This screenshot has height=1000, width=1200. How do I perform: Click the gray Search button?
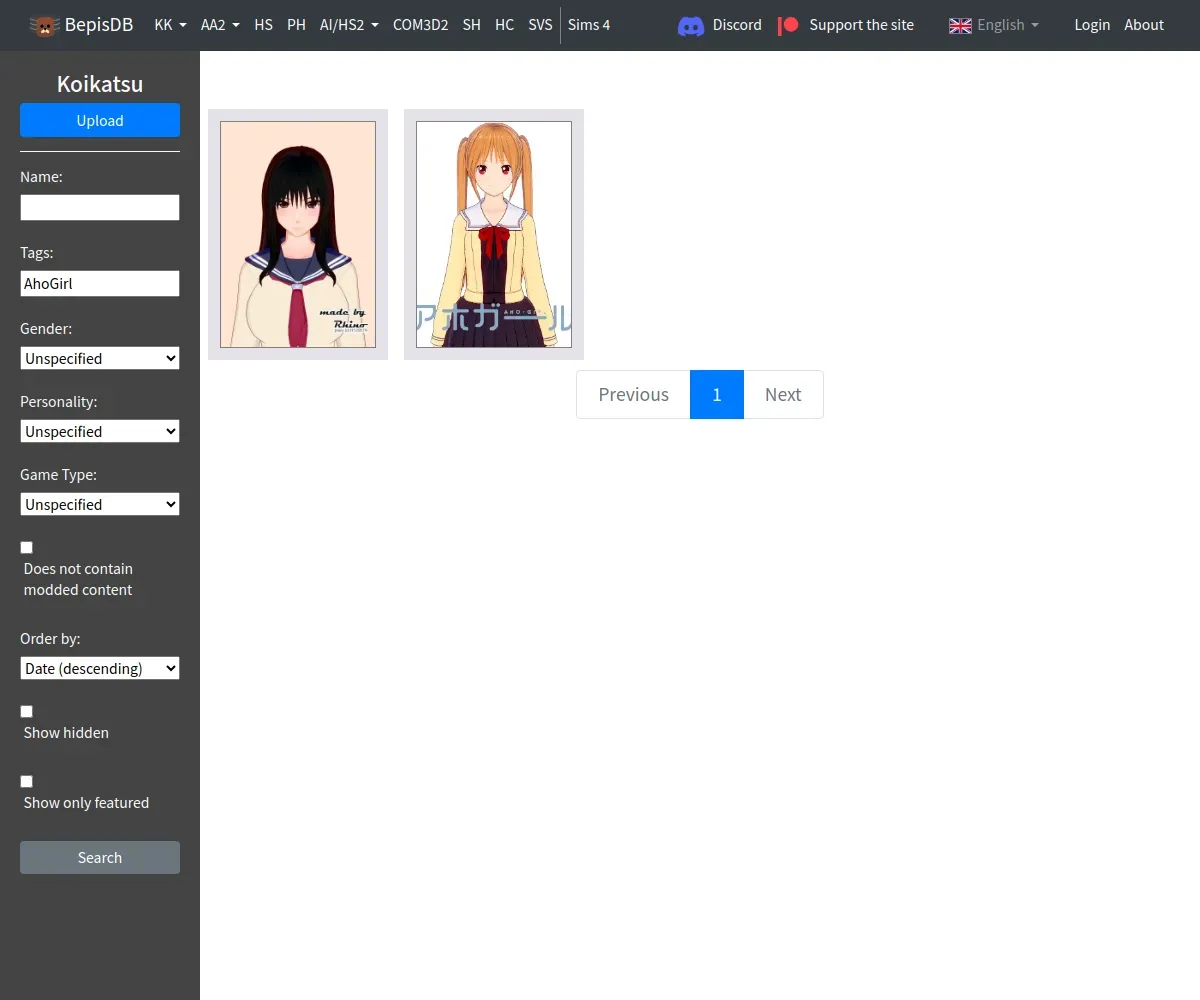(100, 857)
